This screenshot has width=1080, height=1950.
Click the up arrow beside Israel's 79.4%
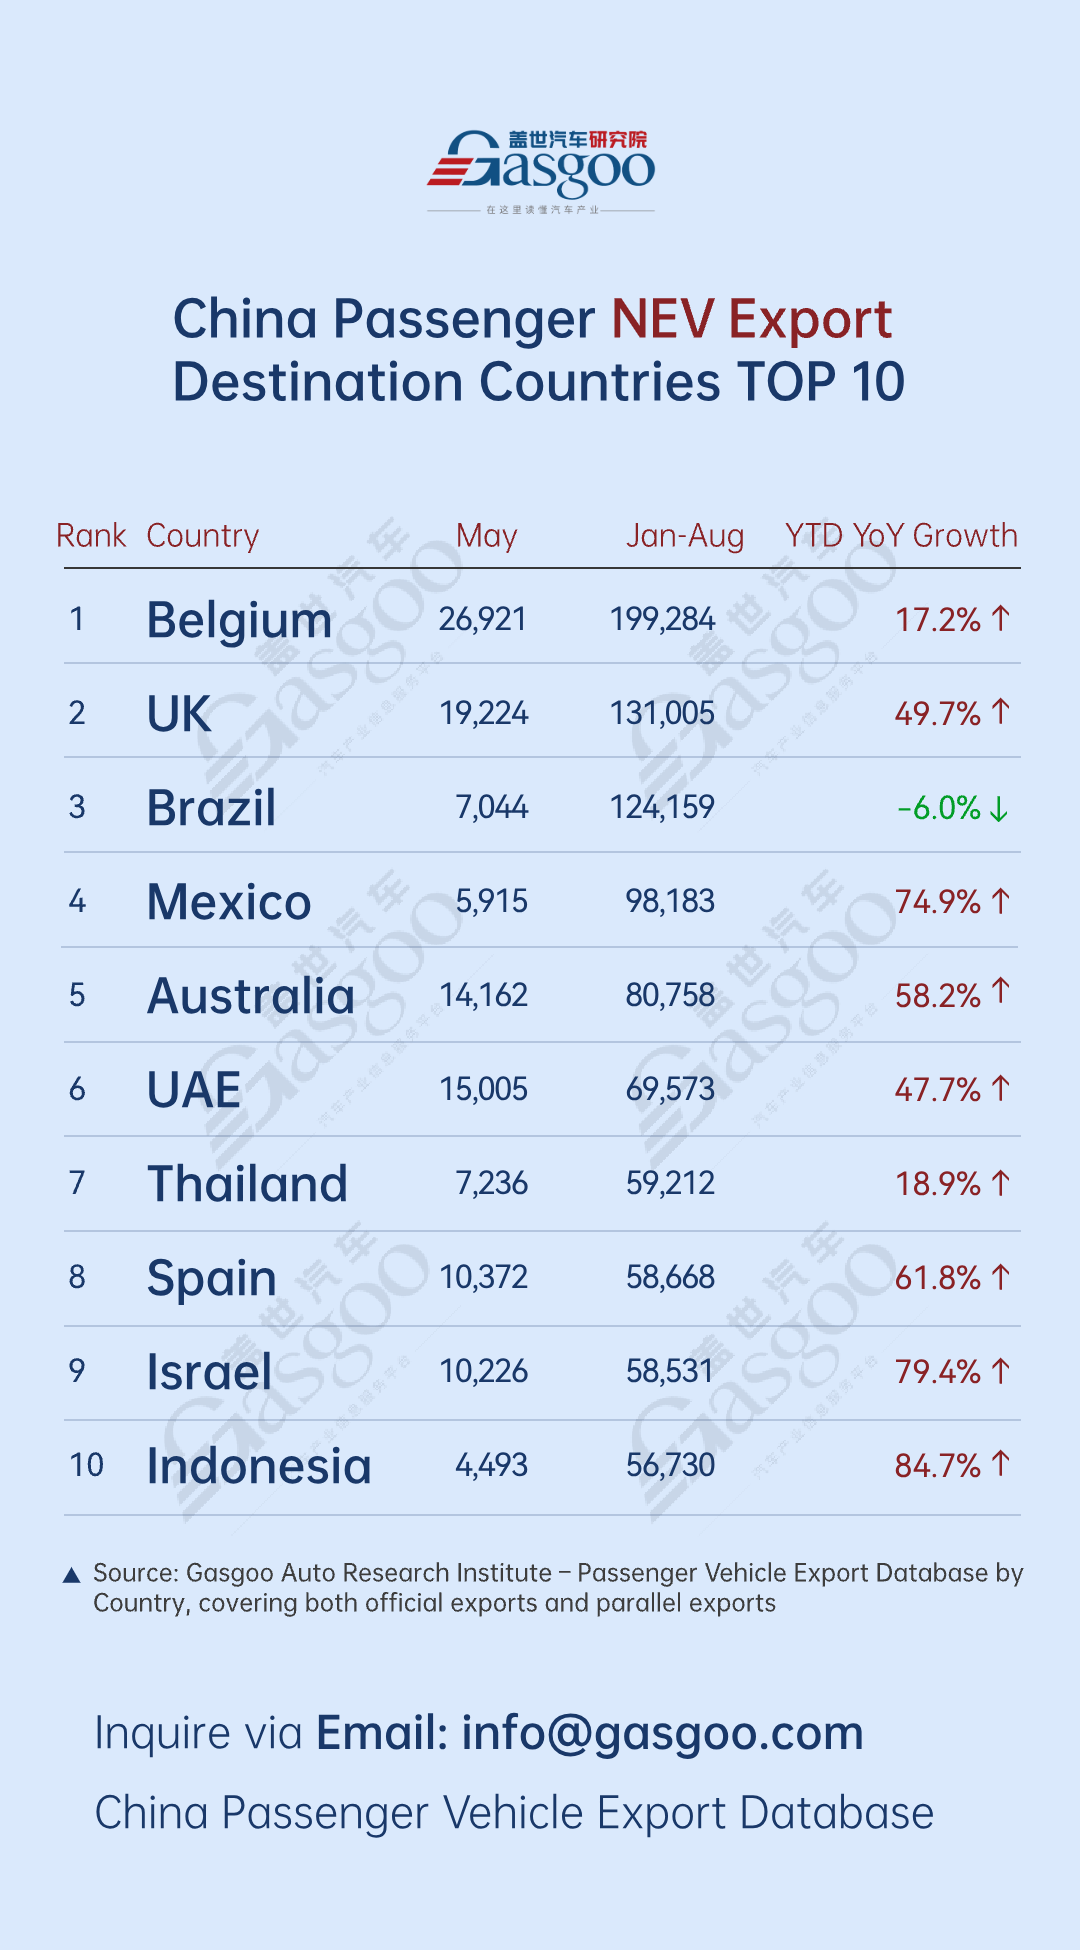click(x=1001, y=1370)
